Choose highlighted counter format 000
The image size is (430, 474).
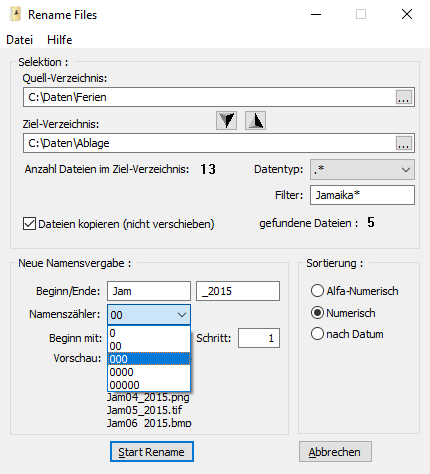pyautogui.click(x=149, y=359)
